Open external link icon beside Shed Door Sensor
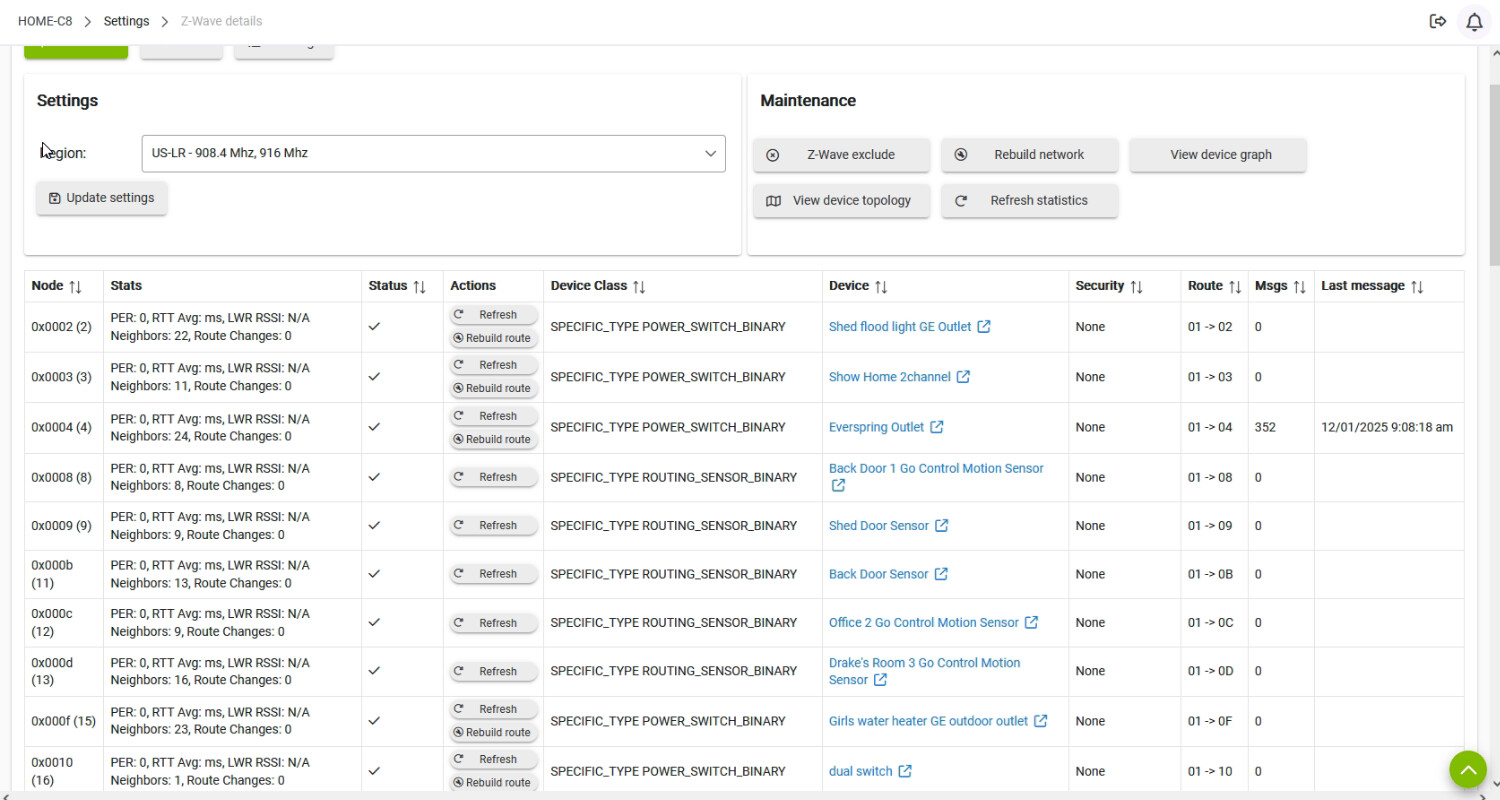Screen dimensions: 1500x800 tap(941, 526)
